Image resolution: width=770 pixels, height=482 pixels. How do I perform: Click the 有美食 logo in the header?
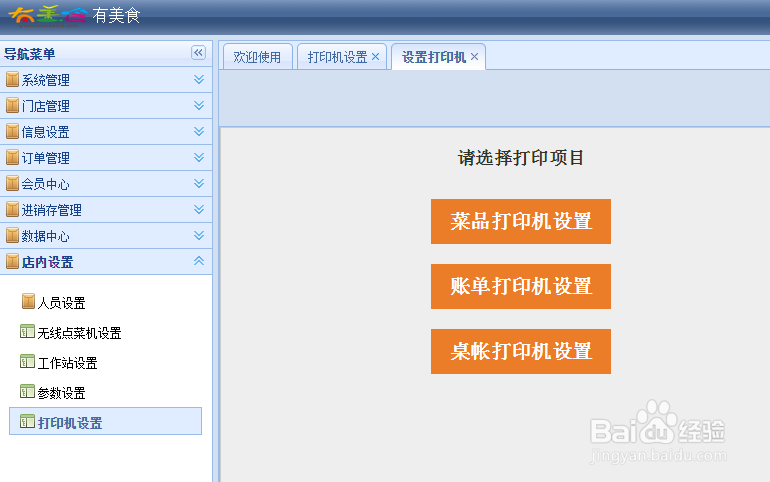click(75, 16)
